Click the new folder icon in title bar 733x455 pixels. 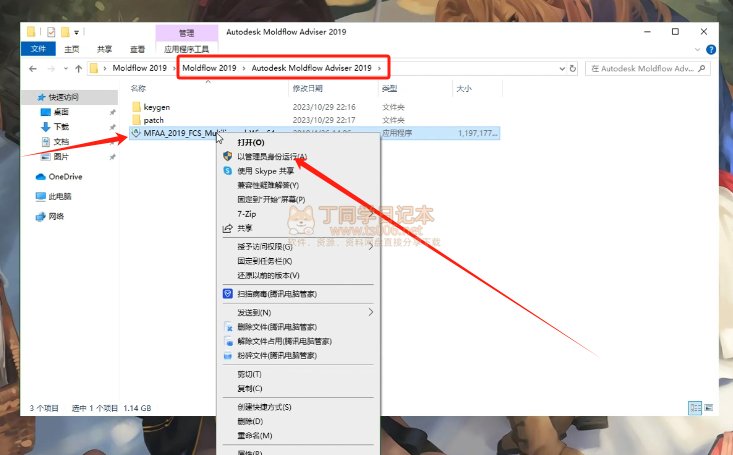[x=65, y=32]
